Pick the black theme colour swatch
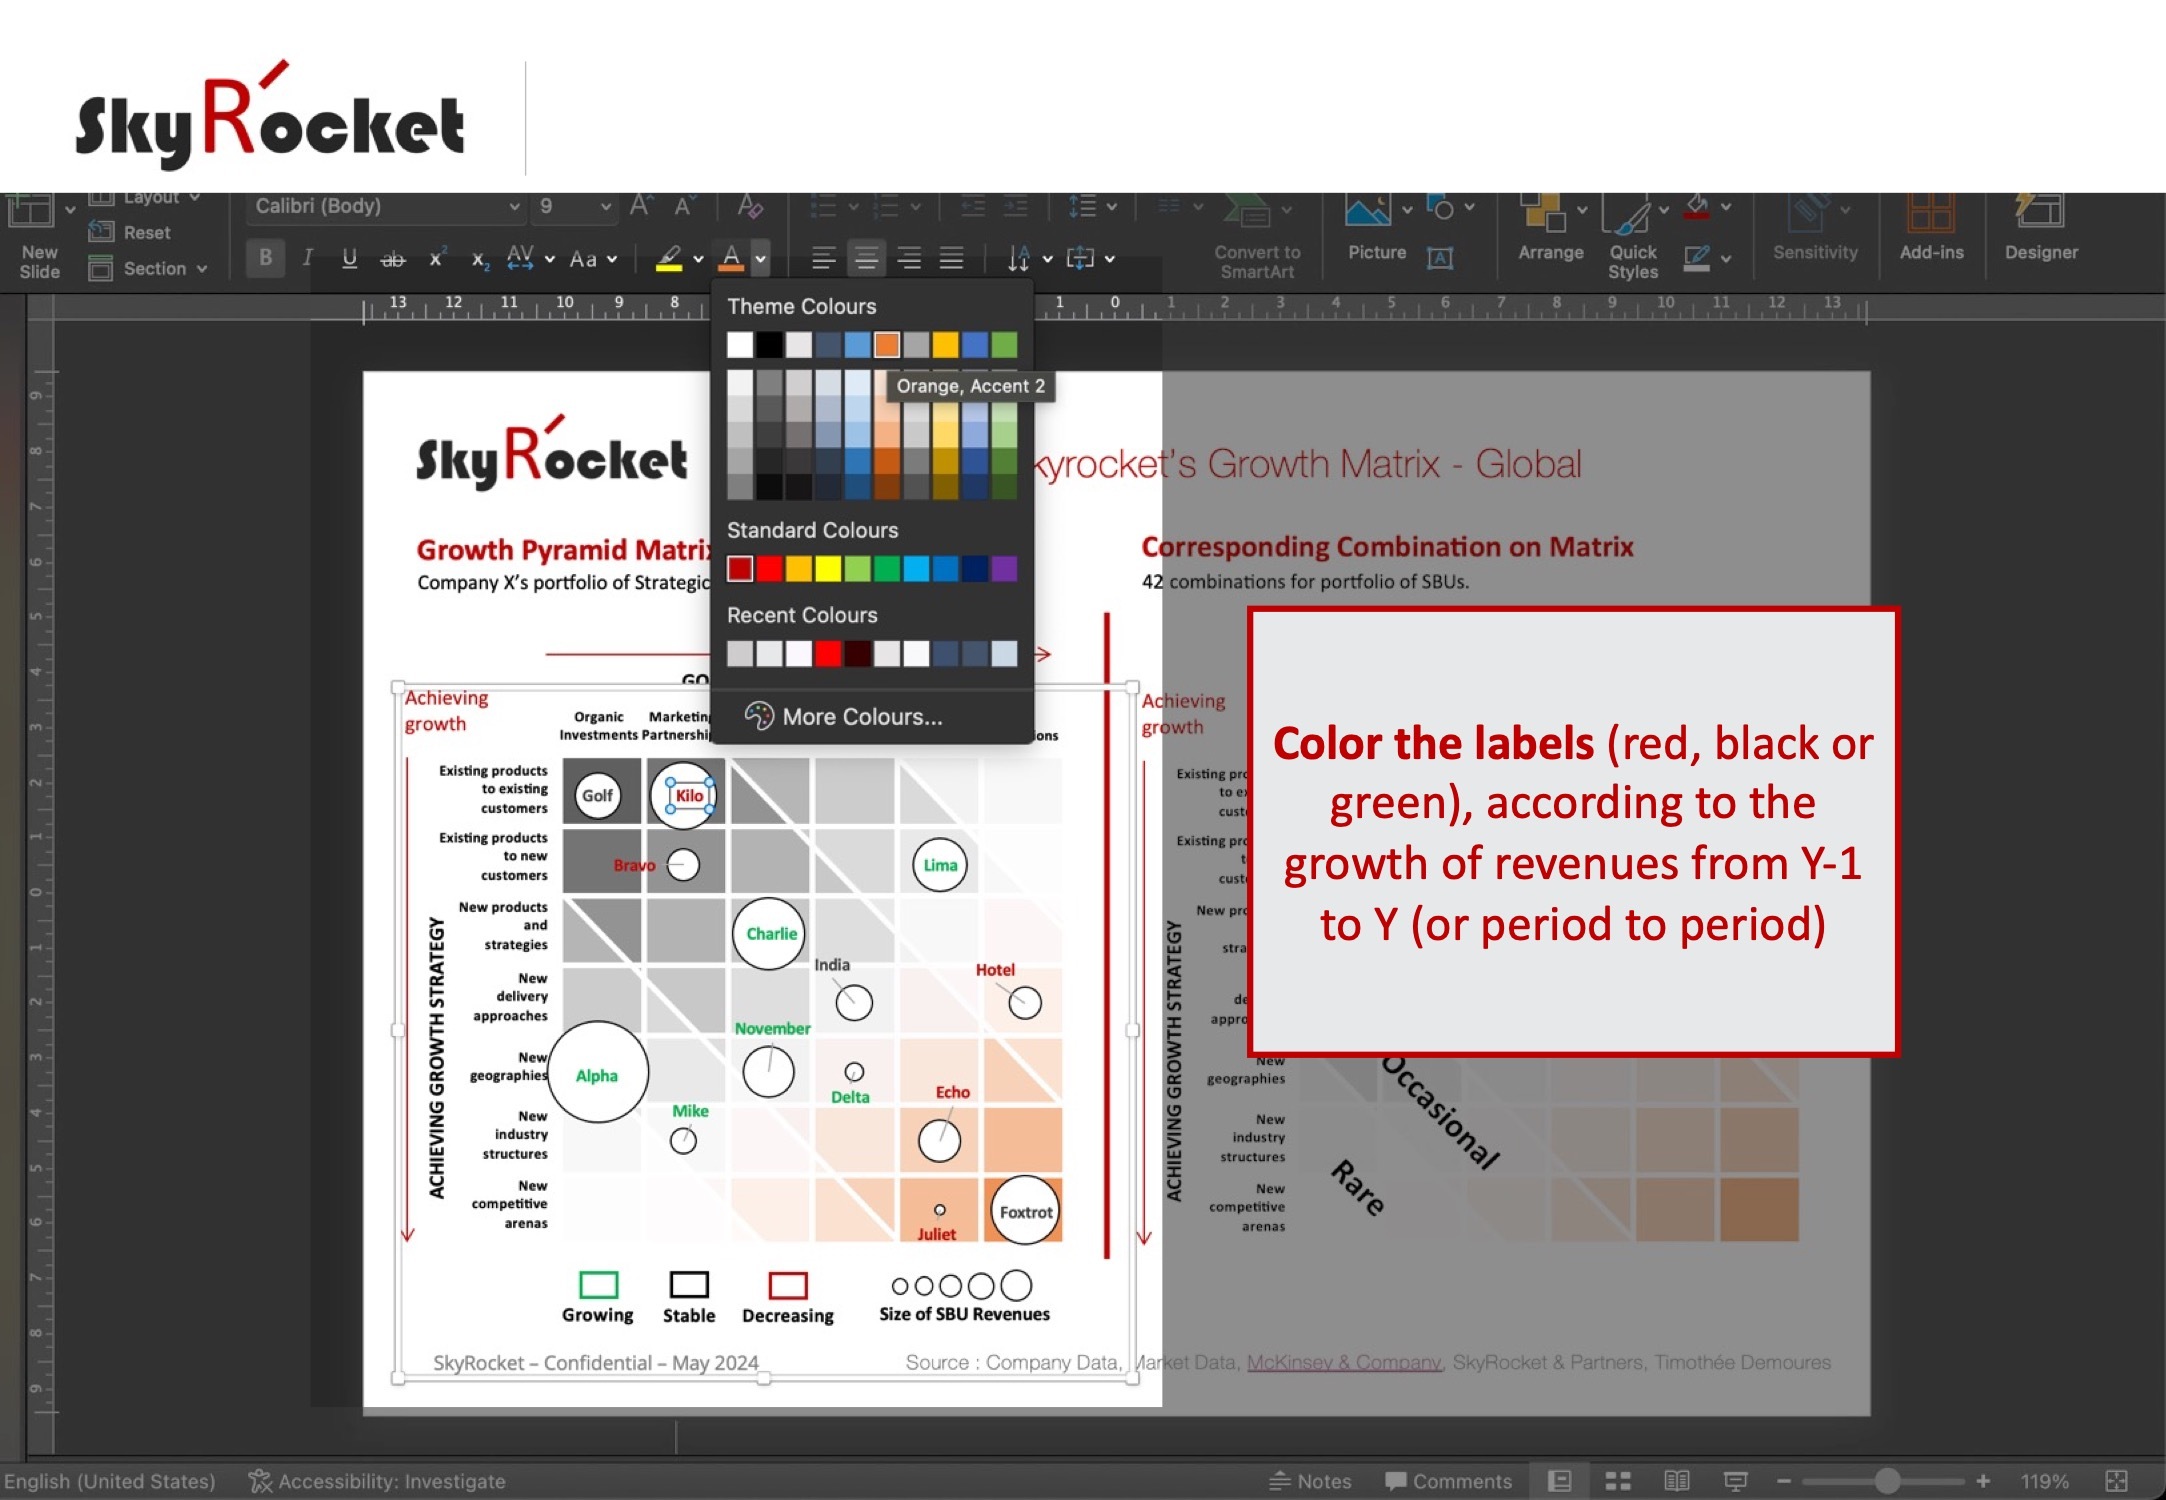The image size is (2166, 1500). pyautogui.click(x=769, y=345)
